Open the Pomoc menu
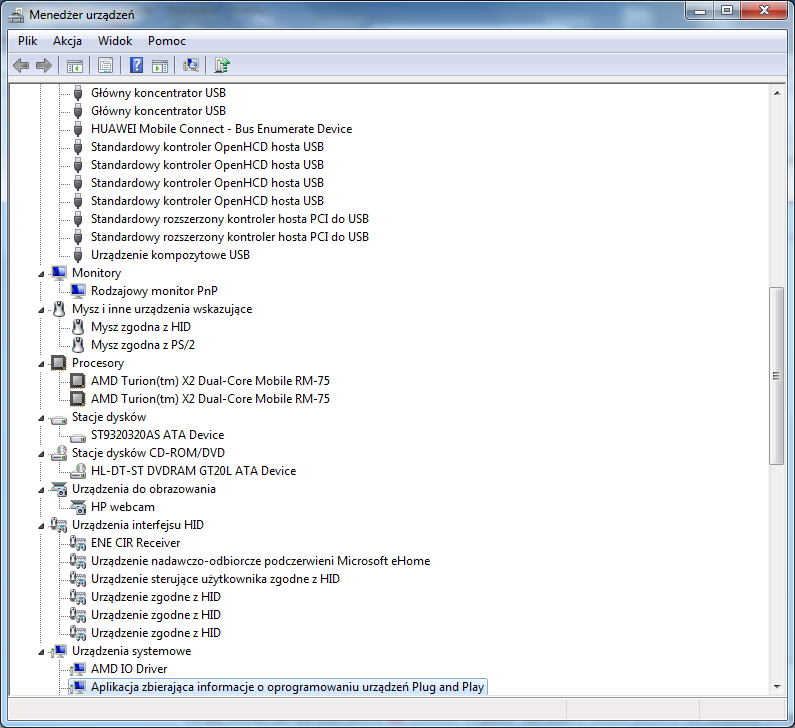795x728 pixels. 167,41
